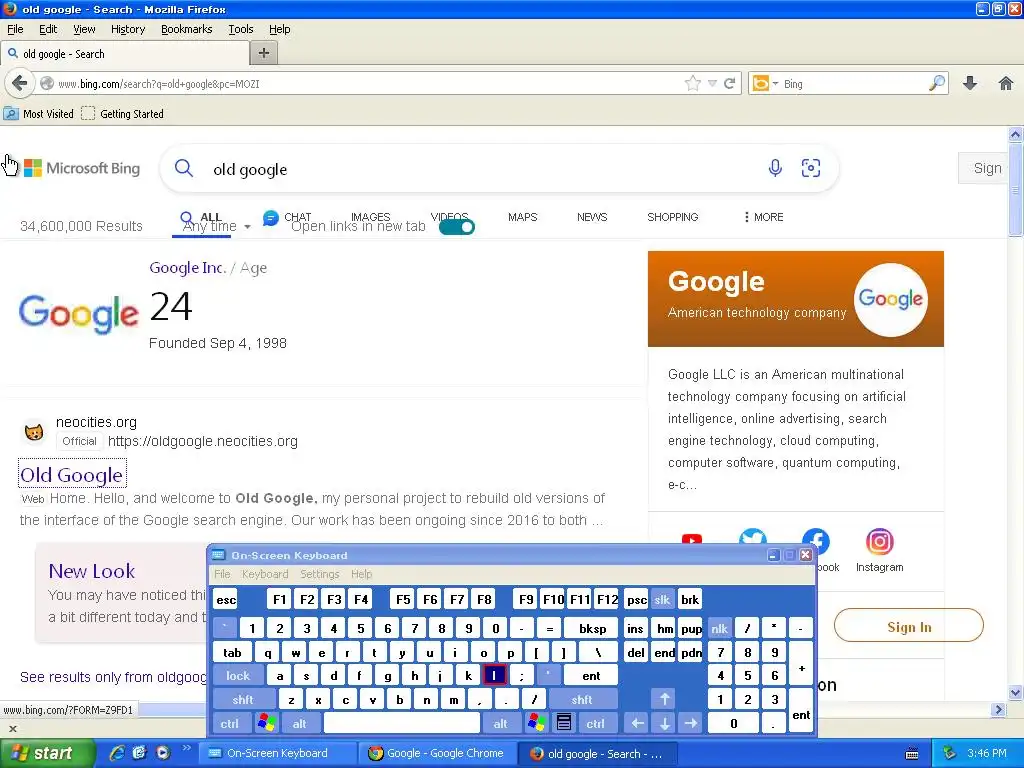Screen dimensions: 1024x768
Task: Click the left Windows key on on-screen keyboard
Action: pos(266,723)
